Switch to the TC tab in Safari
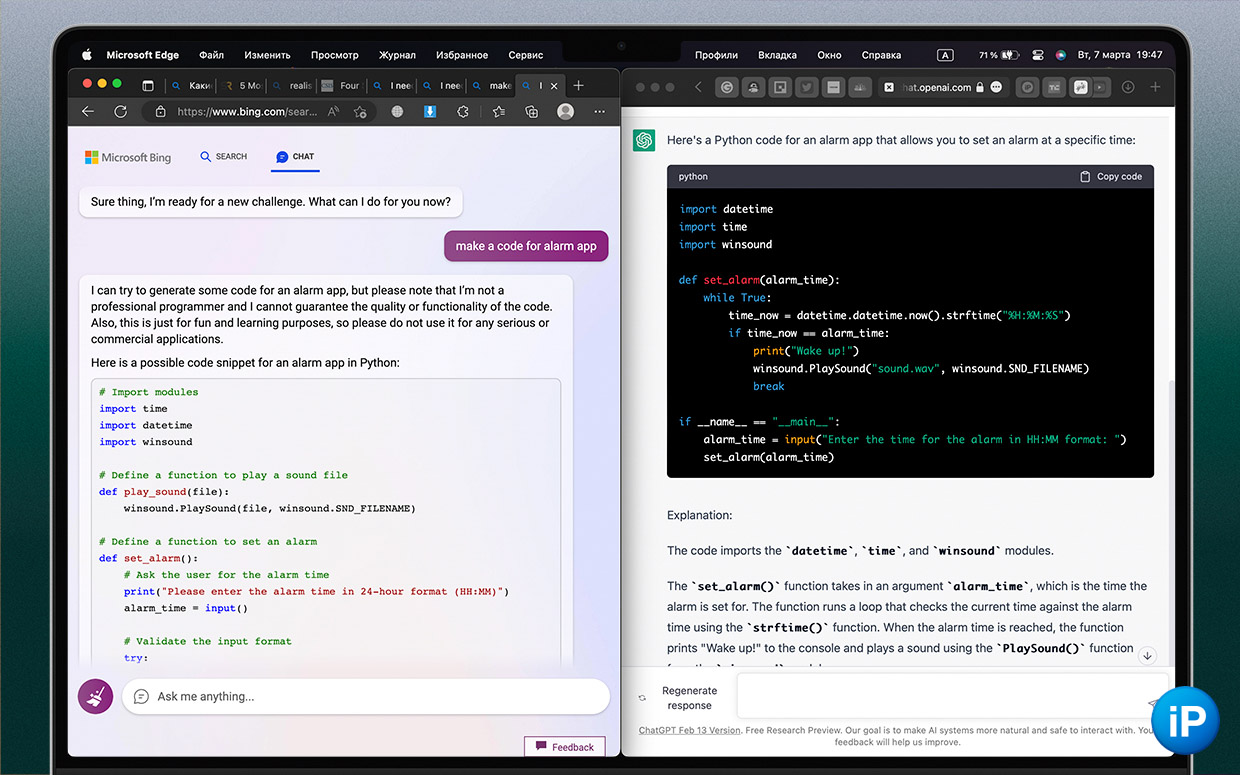The image size is (1240, 775). [x=1053, y=87]
